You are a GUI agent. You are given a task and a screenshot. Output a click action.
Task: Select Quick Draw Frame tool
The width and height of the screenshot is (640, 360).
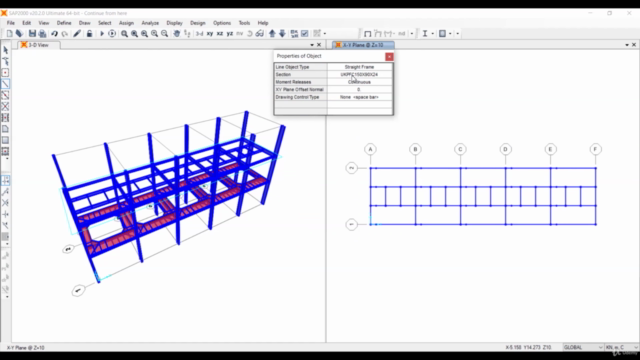(x=5, y=95)
